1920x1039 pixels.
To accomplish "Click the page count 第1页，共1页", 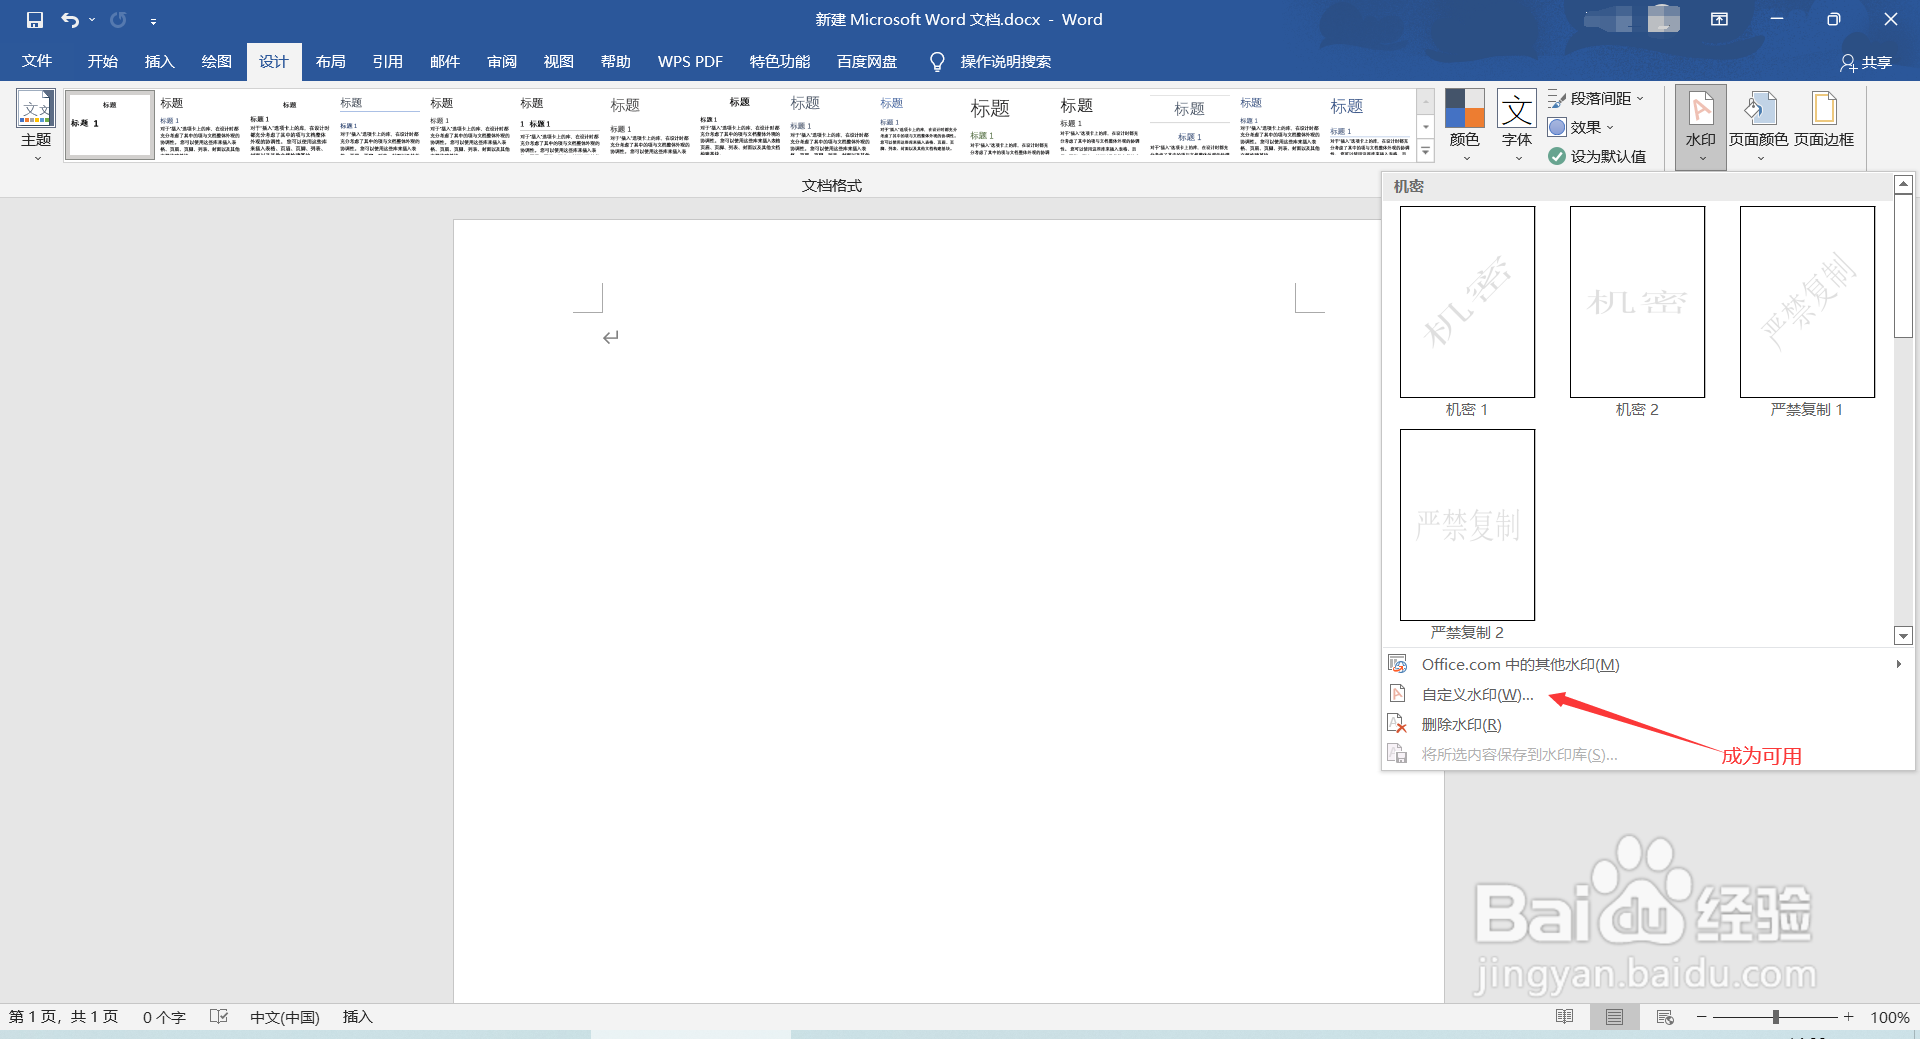I will point(63,1017).
